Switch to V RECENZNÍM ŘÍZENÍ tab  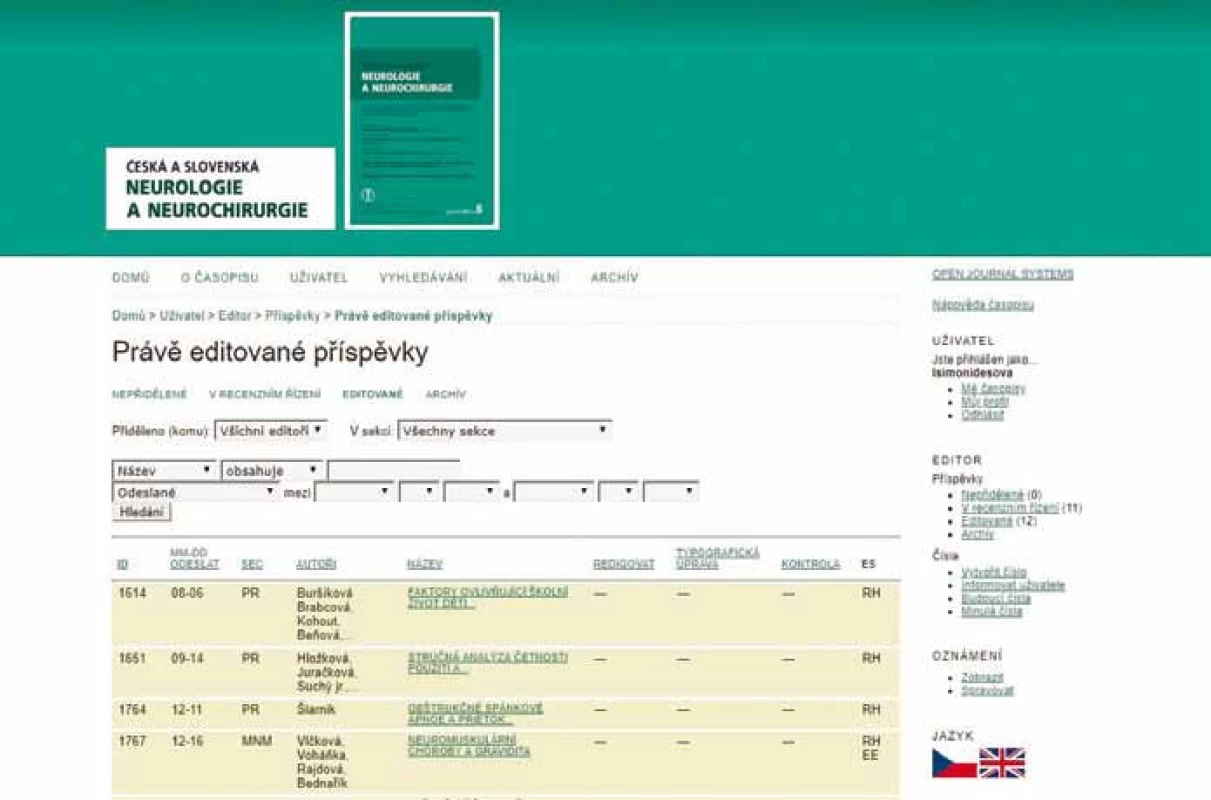pos(265,395)
